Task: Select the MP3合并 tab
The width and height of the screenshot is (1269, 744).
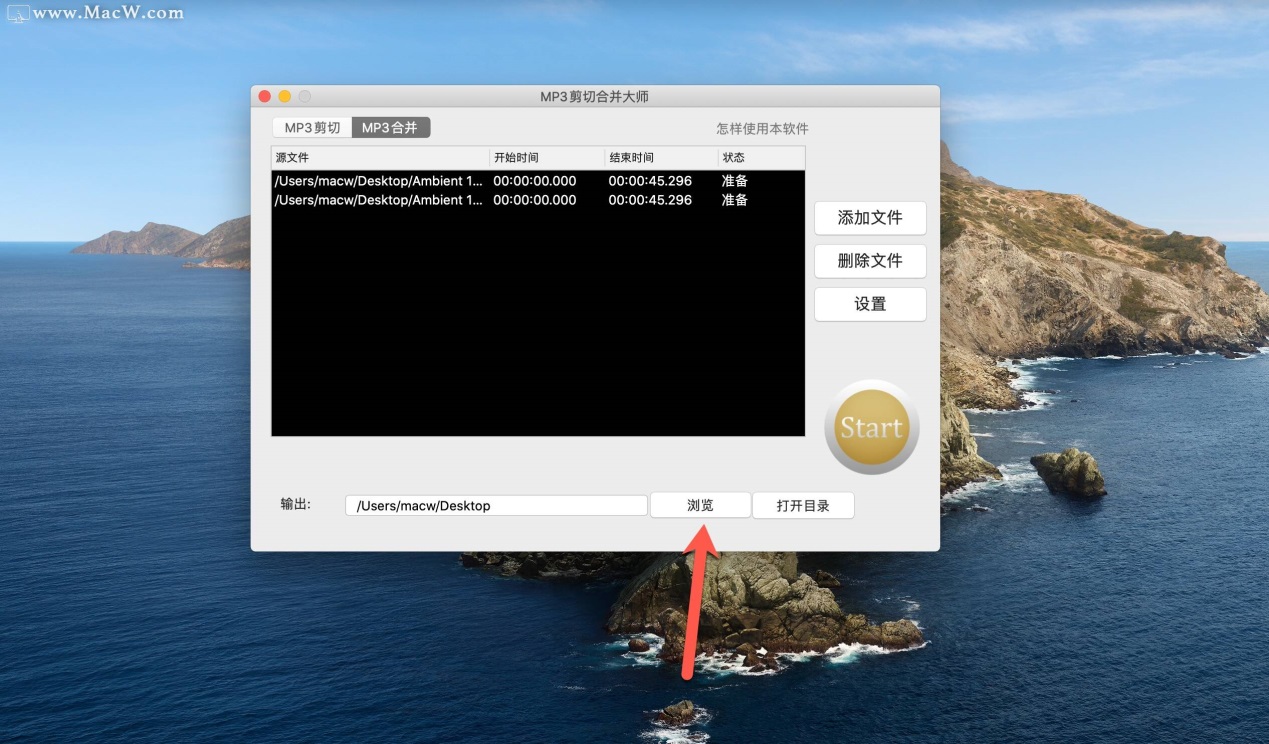Action: pyautogui.click(x=391, y=128)
